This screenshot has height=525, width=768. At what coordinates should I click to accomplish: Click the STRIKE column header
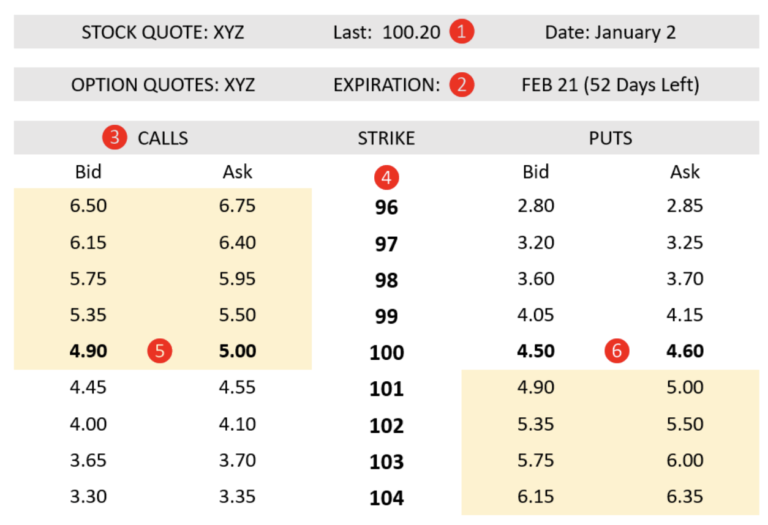pyautogui.click(x=386, y=138)
